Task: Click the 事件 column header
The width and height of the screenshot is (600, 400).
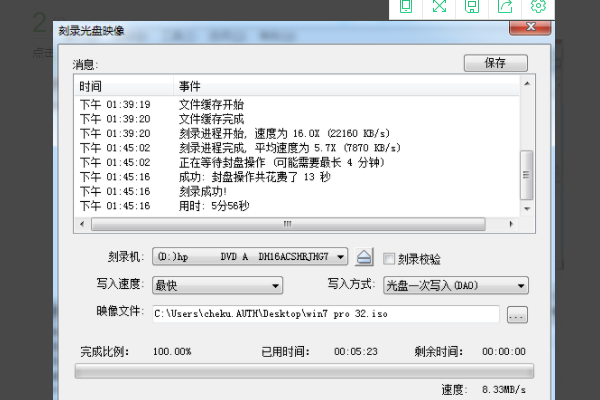Action: [346, 86]
